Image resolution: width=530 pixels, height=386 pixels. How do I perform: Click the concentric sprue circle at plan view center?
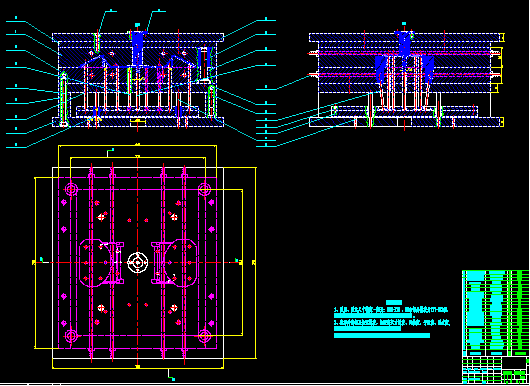[138, 262]
